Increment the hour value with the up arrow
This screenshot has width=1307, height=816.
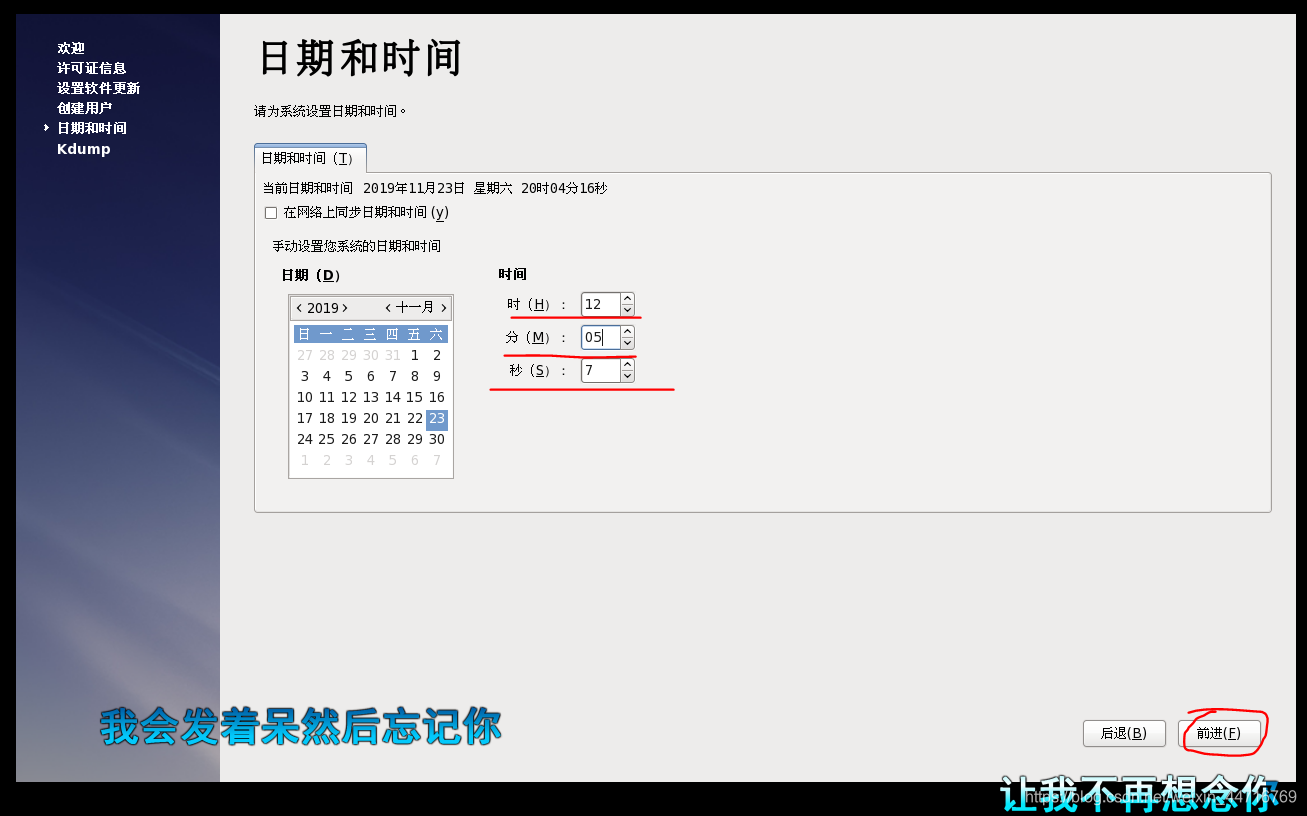pyautogui.click(x=626, y=299)
